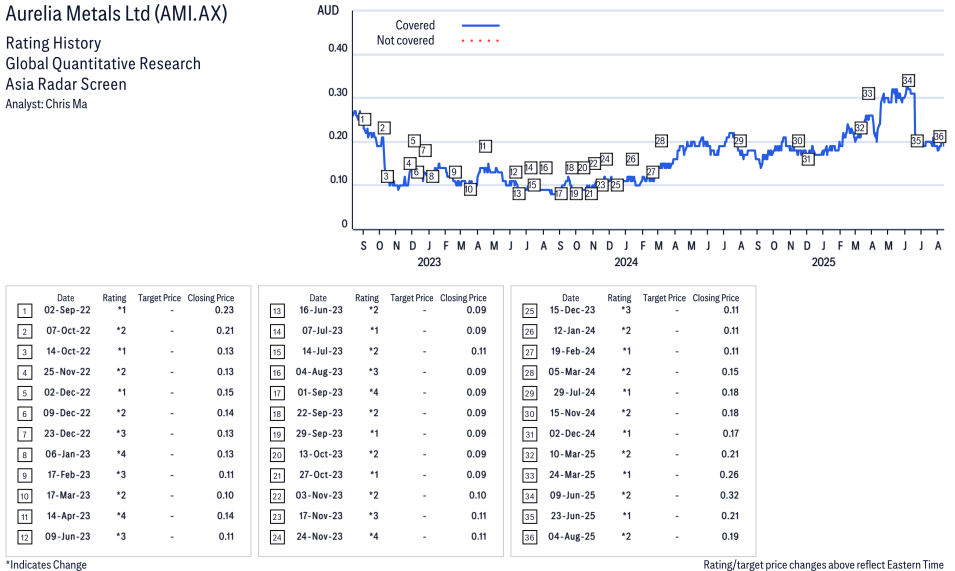Click the '01-Sep-23' date cell
This screenshot has width=955, height=571.
click(320, 393)
